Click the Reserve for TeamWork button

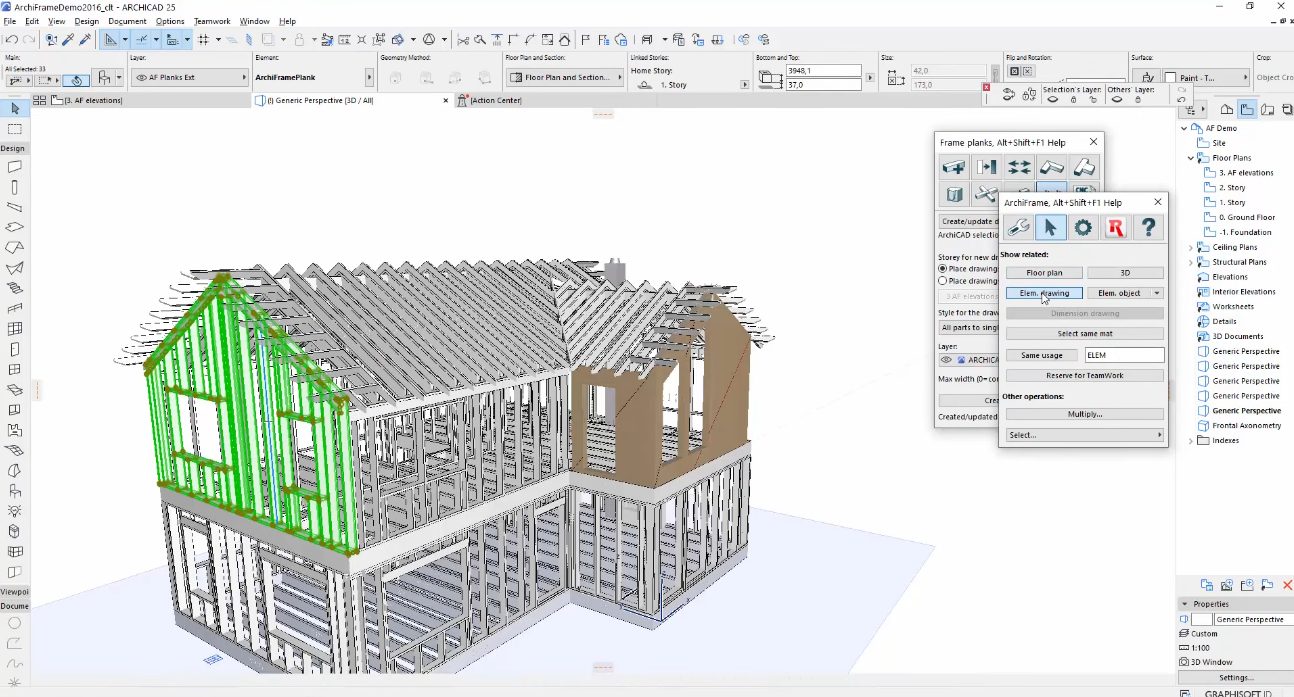click(x=1085, y=375)
